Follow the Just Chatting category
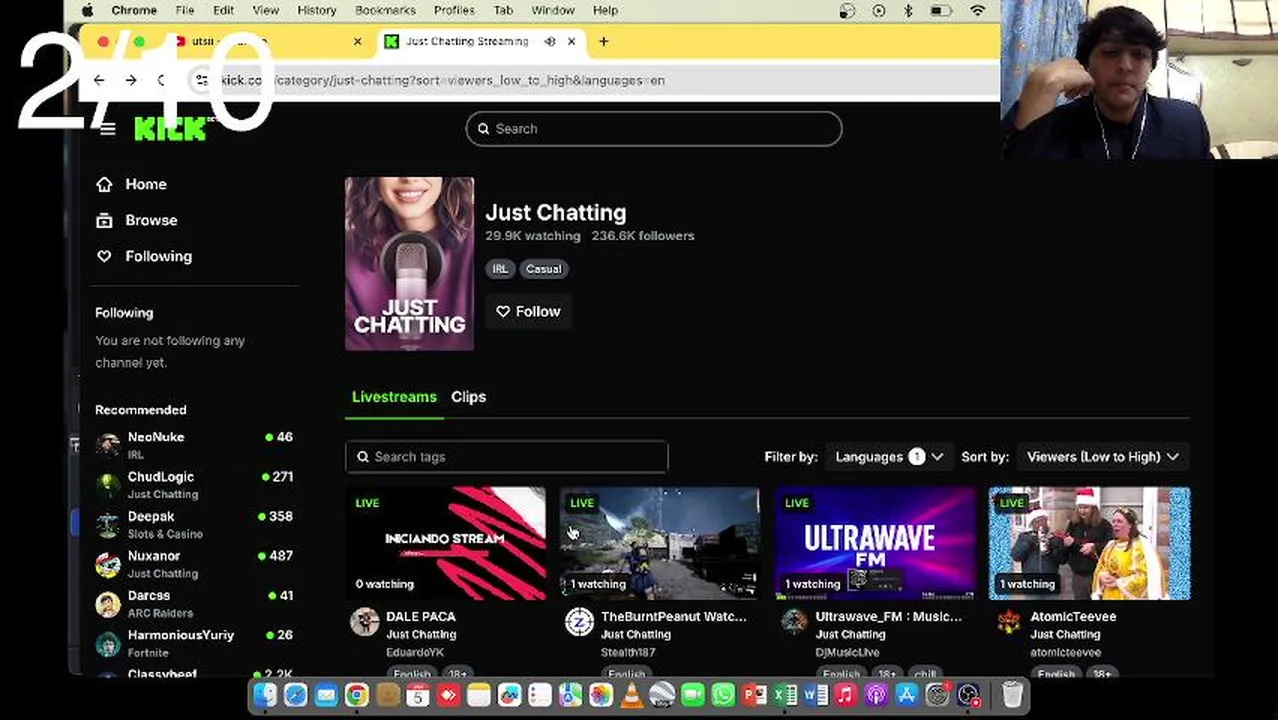 pos(528,311)
